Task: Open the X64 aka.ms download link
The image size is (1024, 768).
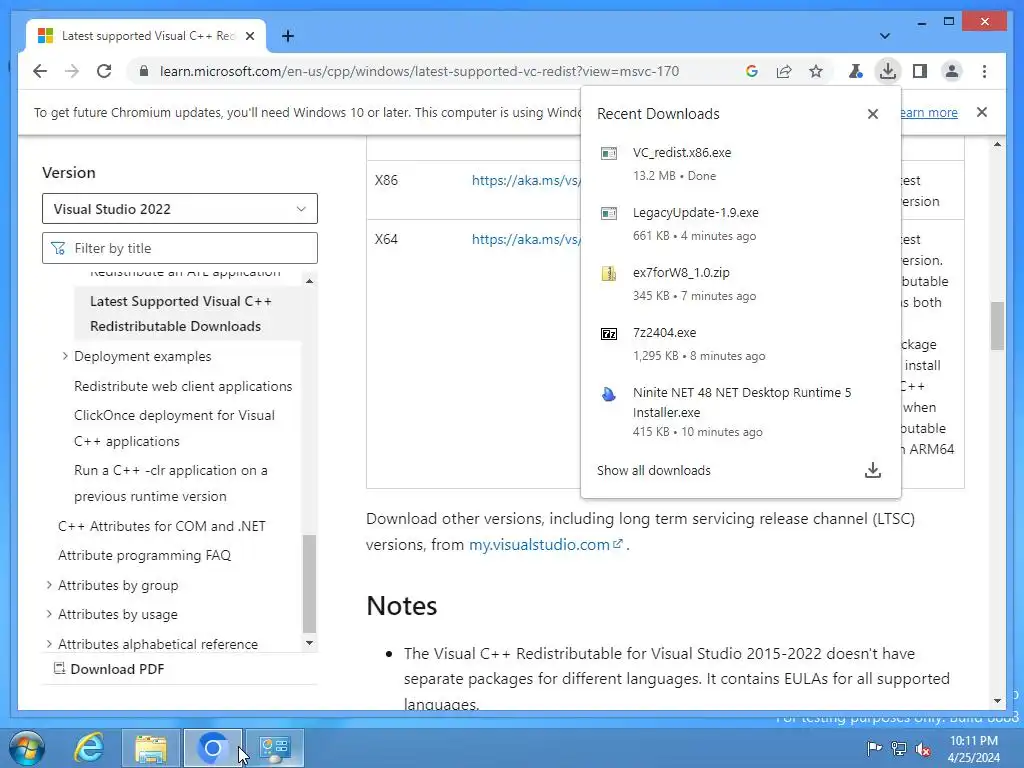Action: [x=526, y=239]
